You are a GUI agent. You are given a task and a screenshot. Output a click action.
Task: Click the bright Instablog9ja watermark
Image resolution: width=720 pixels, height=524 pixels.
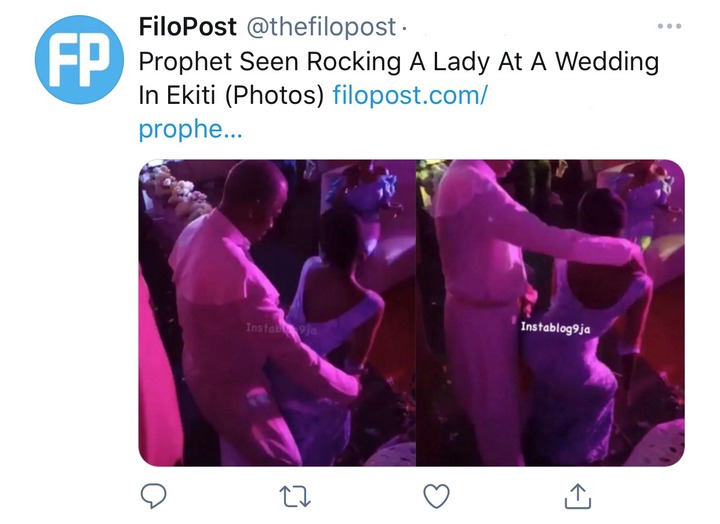point(555,327)
